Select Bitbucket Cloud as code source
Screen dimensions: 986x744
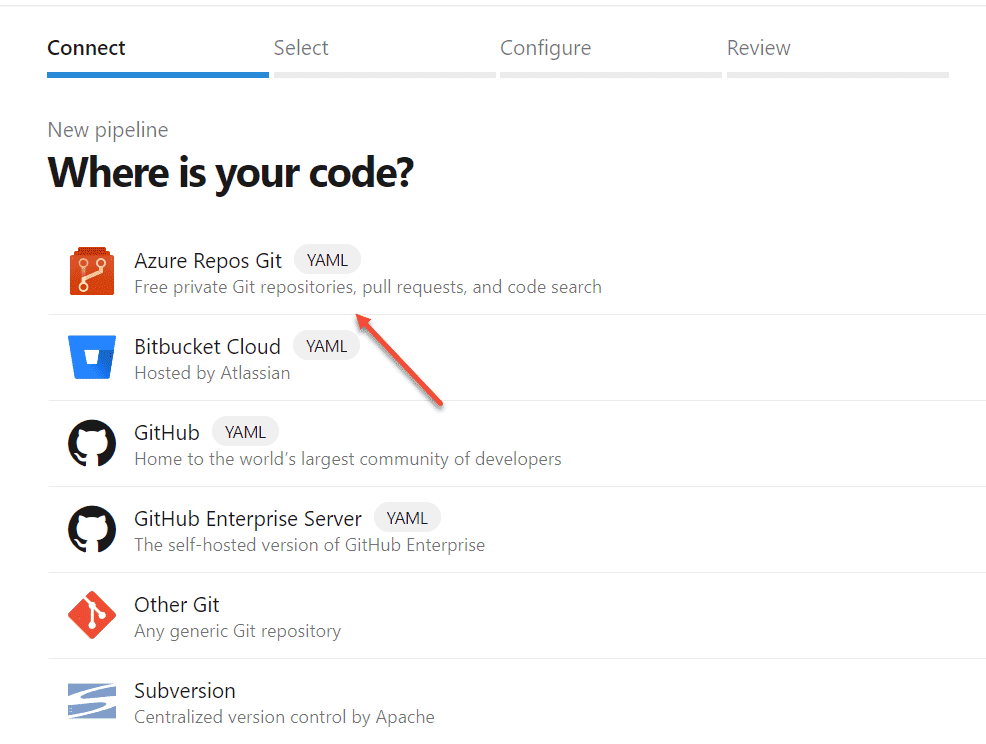click(517, 358)
